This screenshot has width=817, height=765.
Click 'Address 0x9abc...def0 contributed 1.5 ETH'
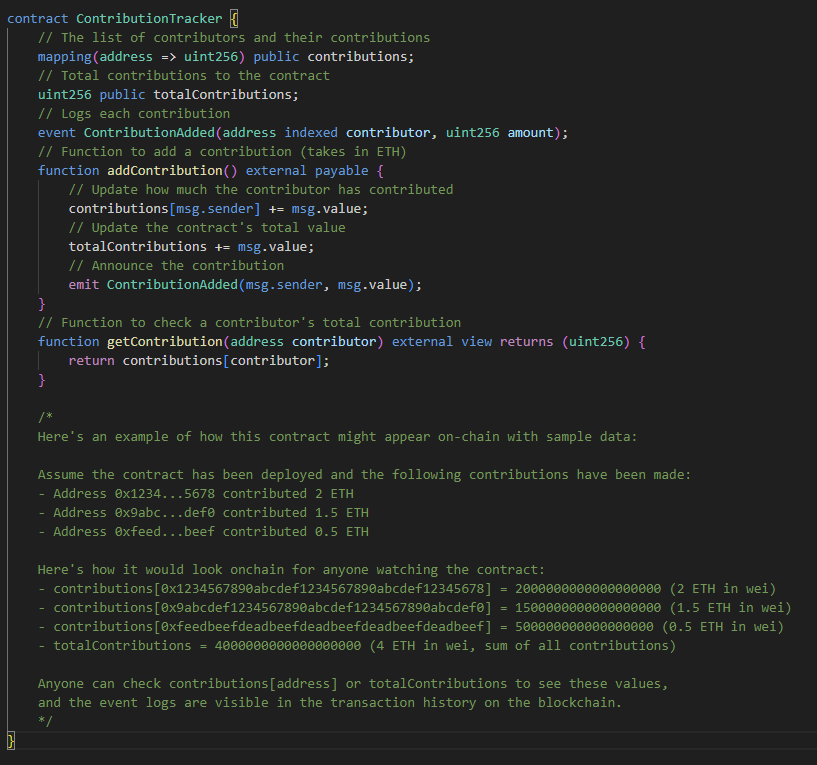[211, 513]
